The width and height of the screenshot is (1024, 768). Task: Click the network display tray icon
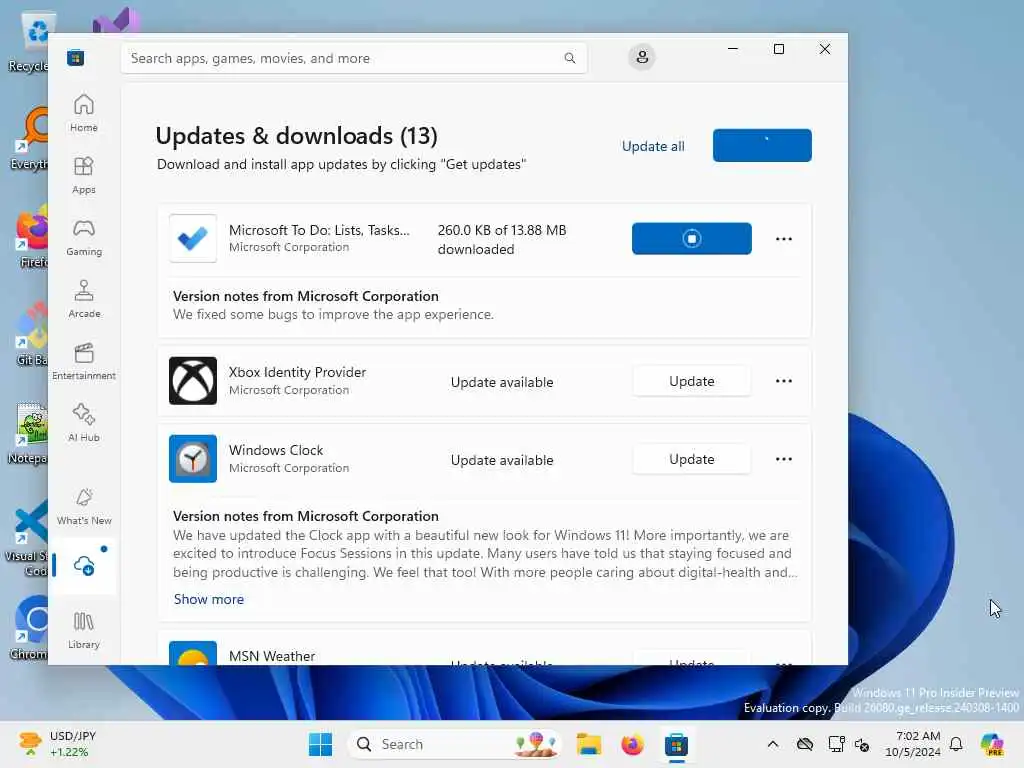coord(835,744)
